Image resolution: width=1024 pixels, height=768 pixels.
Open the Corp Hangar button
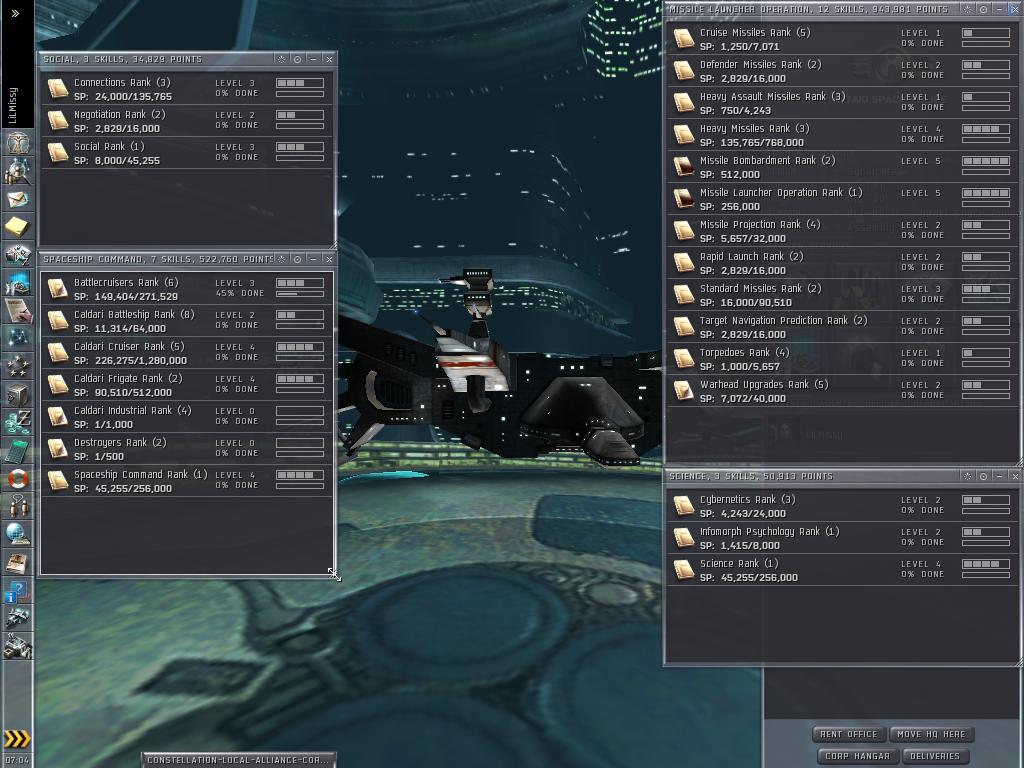coord(857,756)
